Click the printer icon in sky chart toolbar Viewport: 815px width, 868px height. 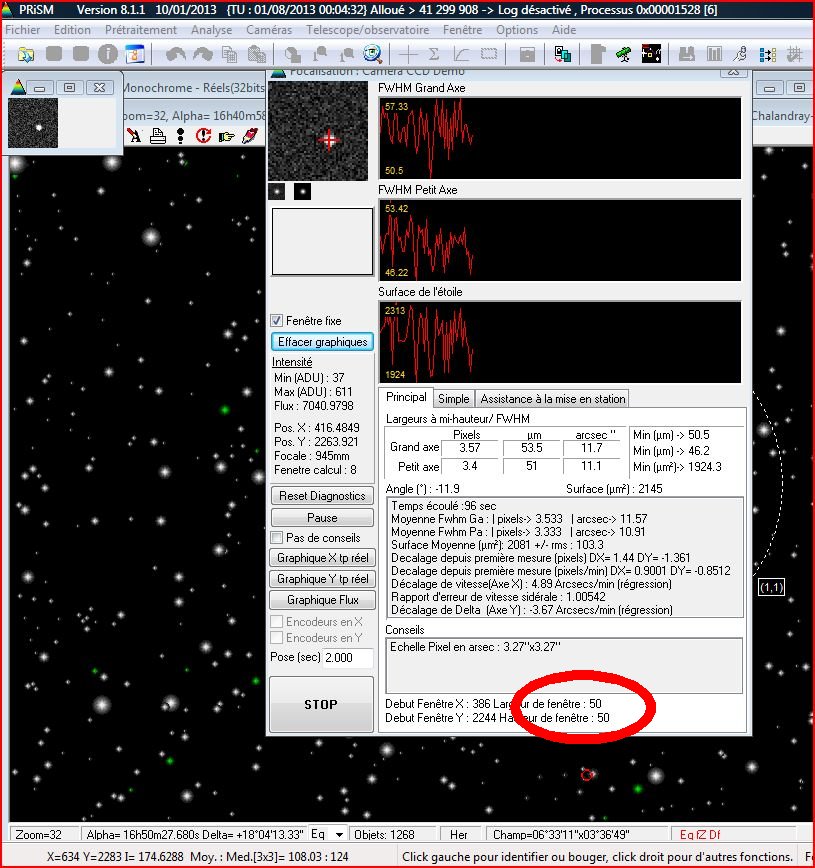(157, 136)
